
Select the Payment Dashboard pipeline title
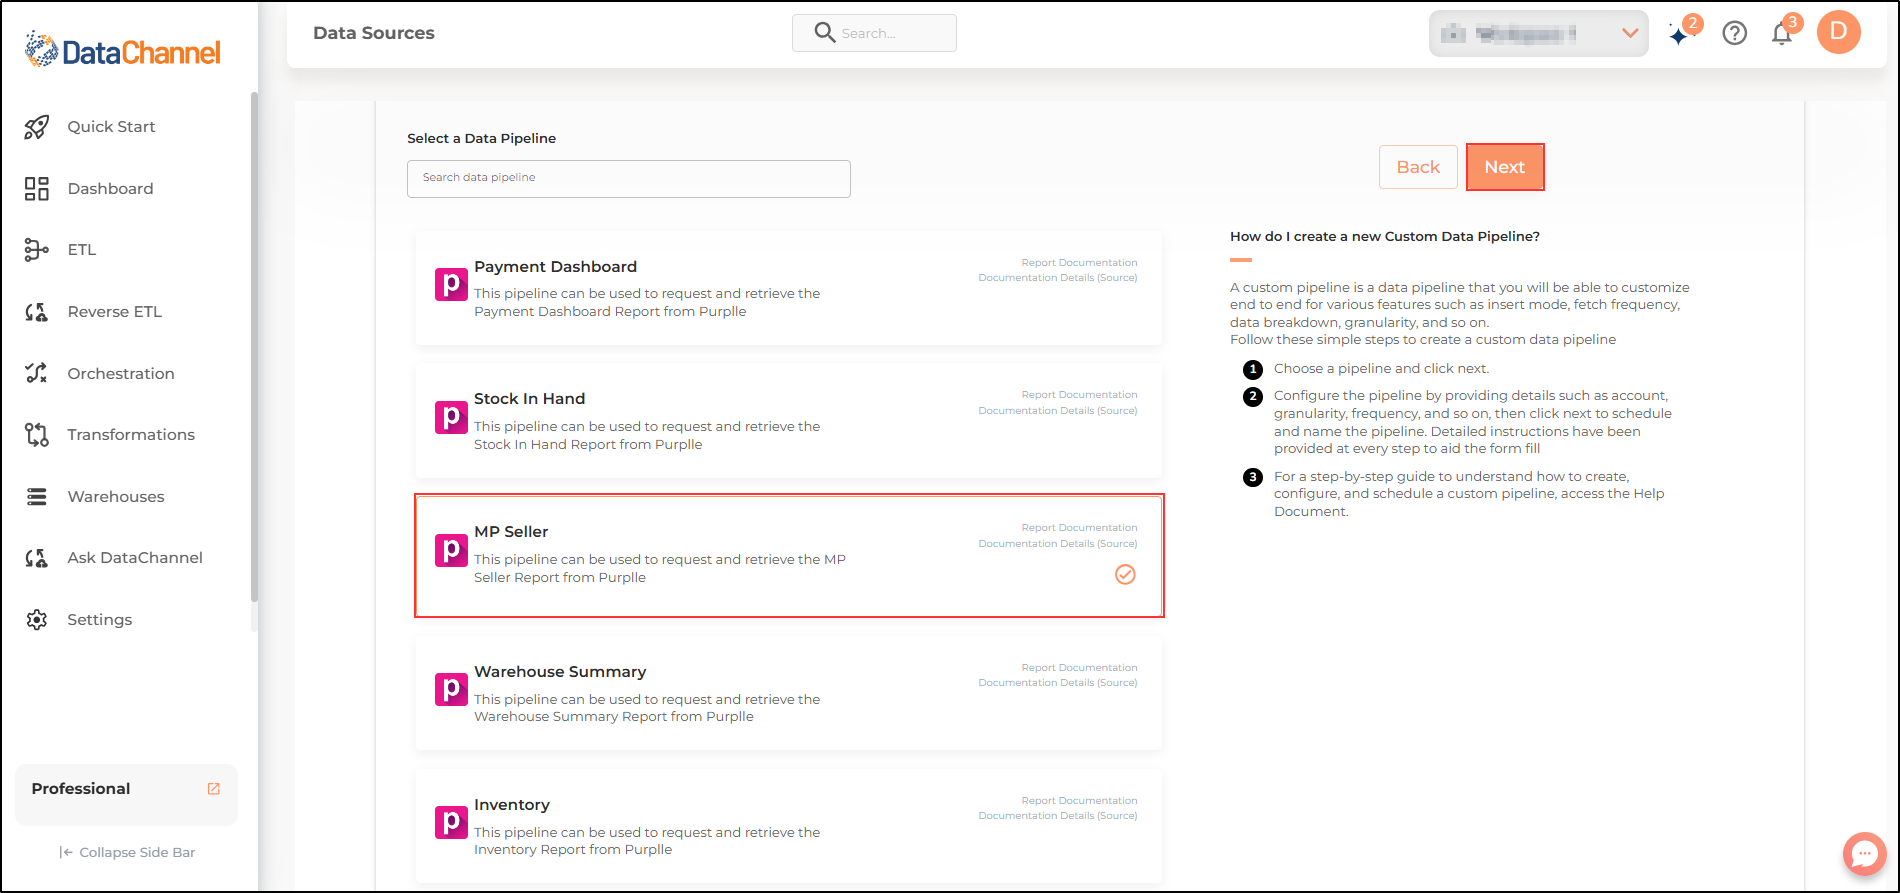point(555,267)
